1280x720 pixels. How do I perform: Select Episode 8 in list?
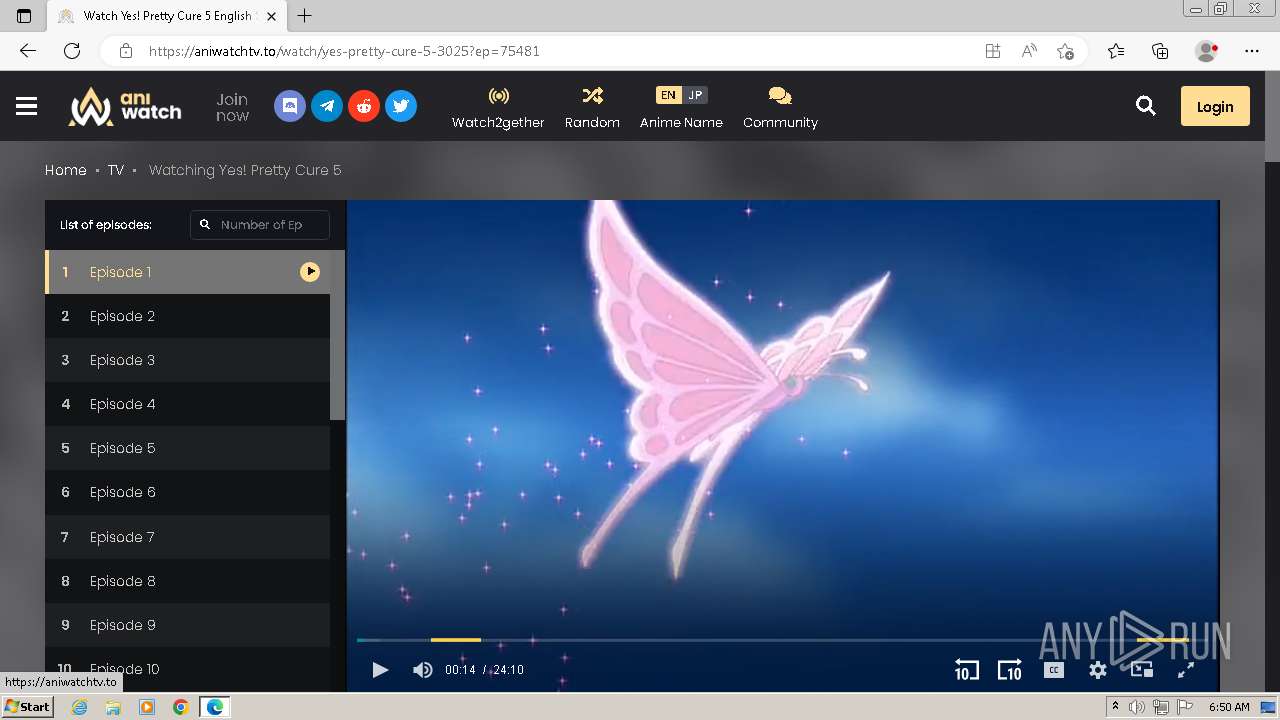[x=187, y=581]
